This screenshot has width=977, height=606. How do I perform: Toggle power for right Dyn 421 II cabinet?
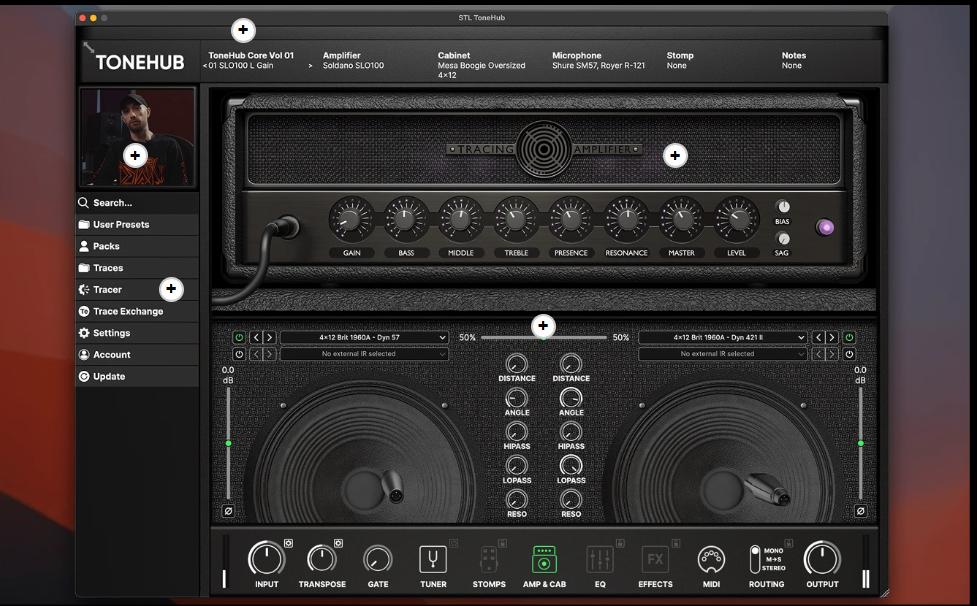coord(849,338)
